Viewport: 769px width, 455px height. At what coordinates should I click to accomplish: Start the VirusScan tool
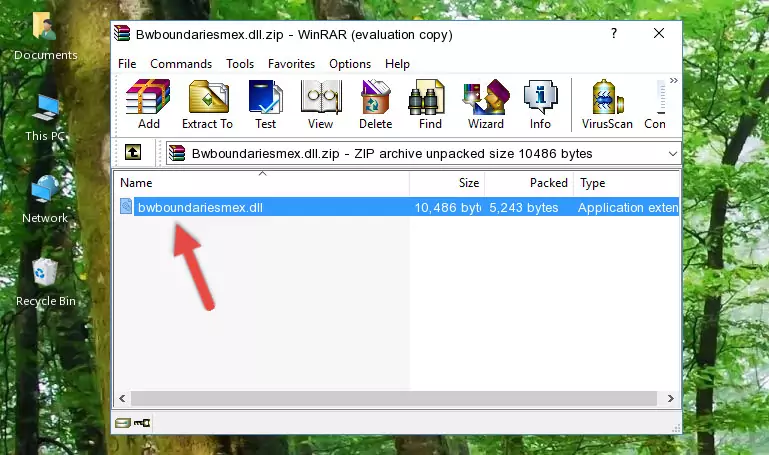[x=607, y=104]
